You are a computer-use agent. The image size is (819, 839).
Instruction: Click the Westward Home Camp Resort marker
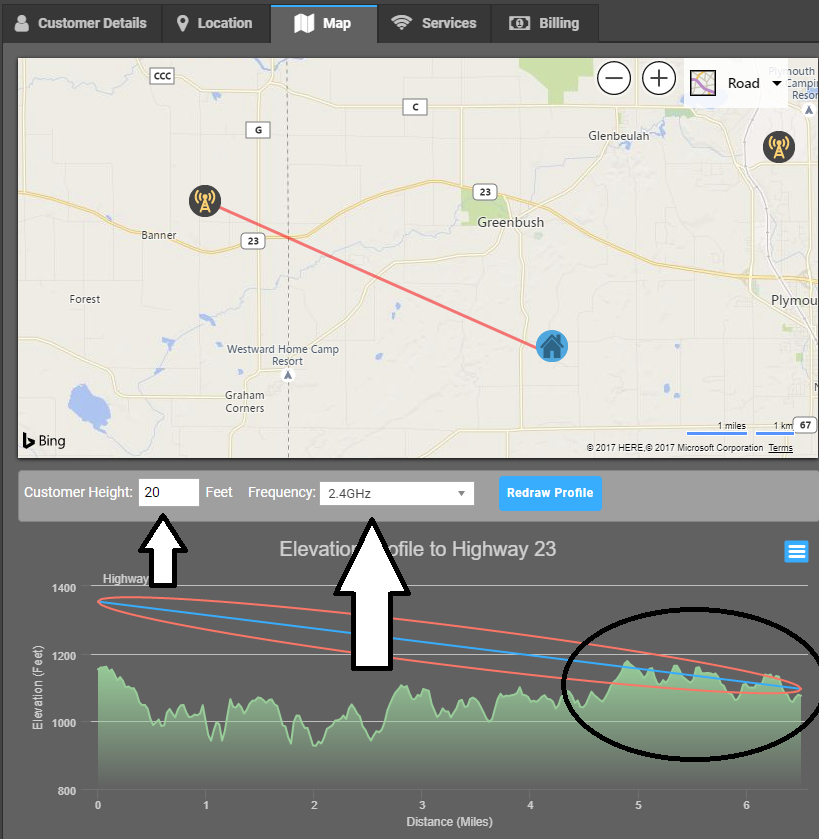click(x=288, y=375)
